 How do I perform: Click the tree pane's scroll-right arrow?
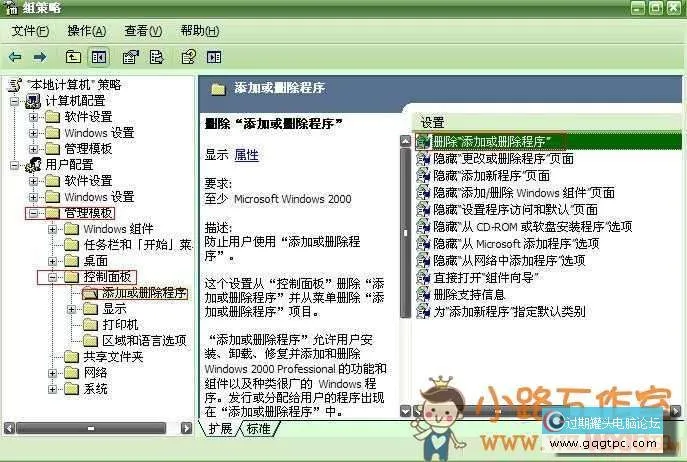point(187,428)
